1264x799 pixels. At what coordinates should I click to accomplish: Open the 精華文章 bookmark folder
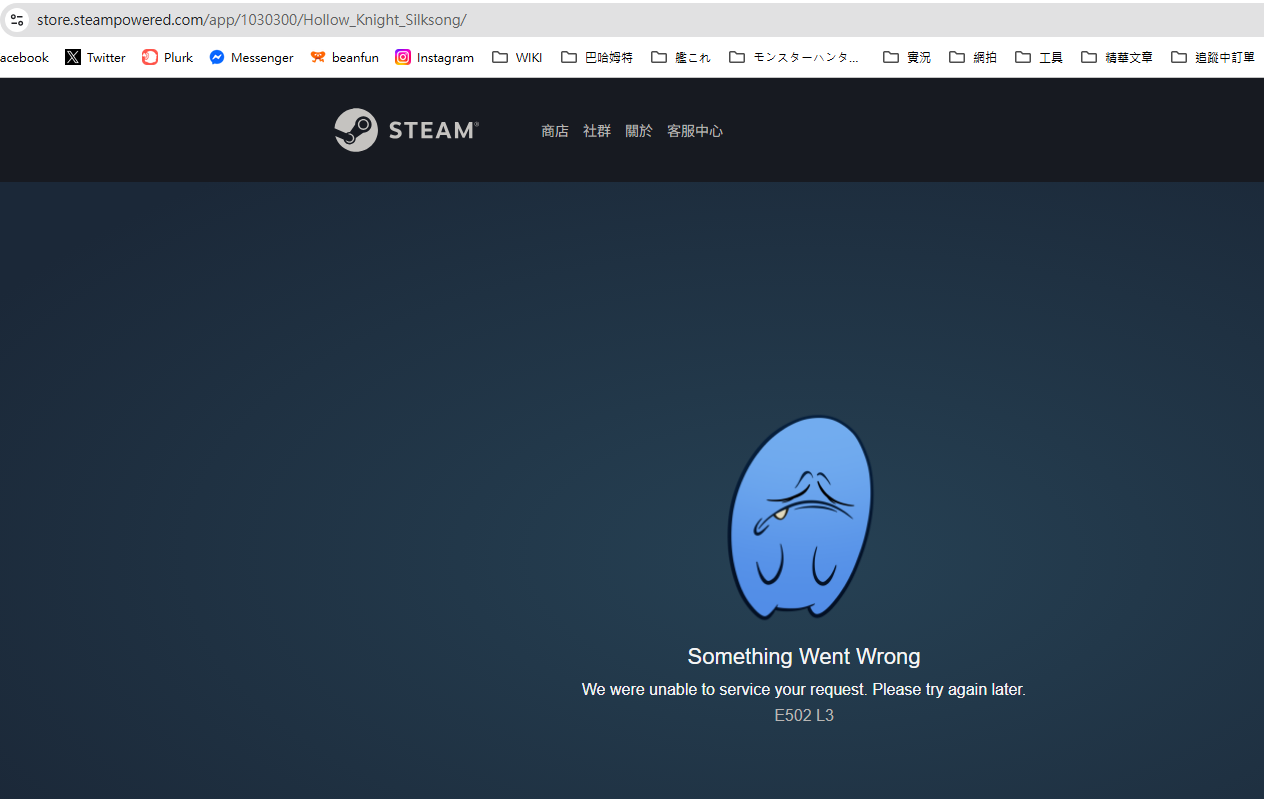pyautogui.click(x=1117, y=57)
